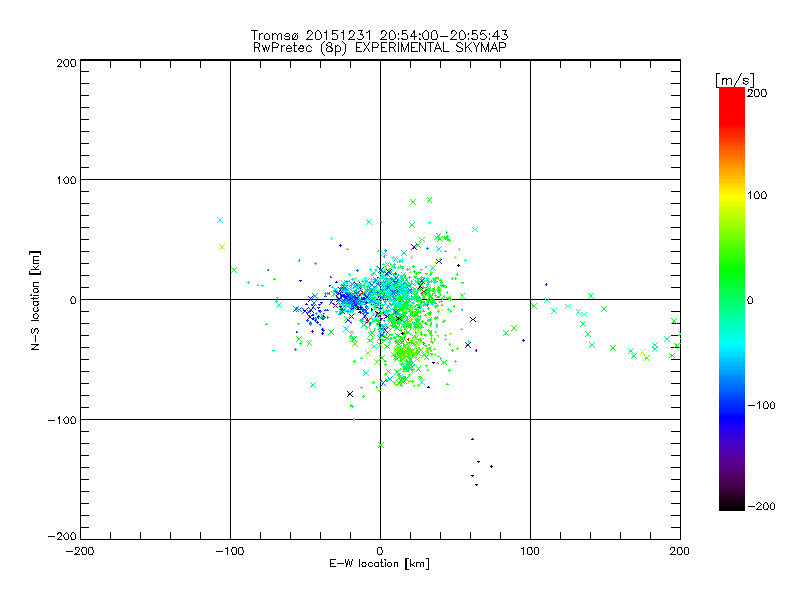The image size is (800, 600).
Task: Click the [m/s] colorbar unit label
Action: (x=735, y=80)
